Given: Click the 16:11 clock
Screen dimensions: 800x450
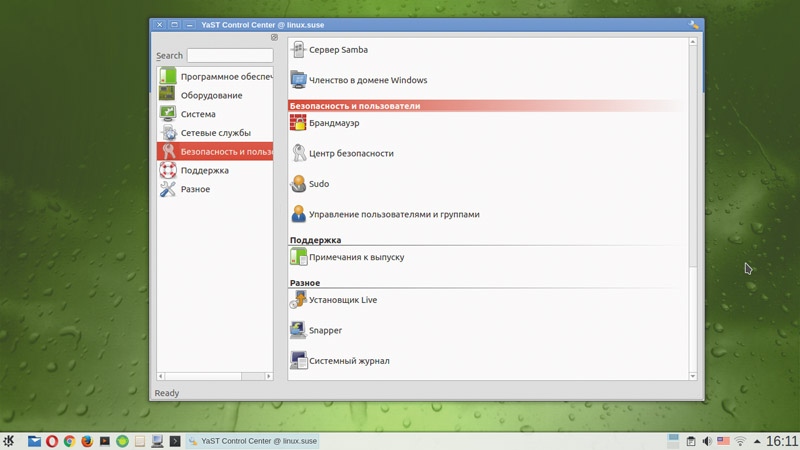Looking at the screenshot, I should (781, 441).
